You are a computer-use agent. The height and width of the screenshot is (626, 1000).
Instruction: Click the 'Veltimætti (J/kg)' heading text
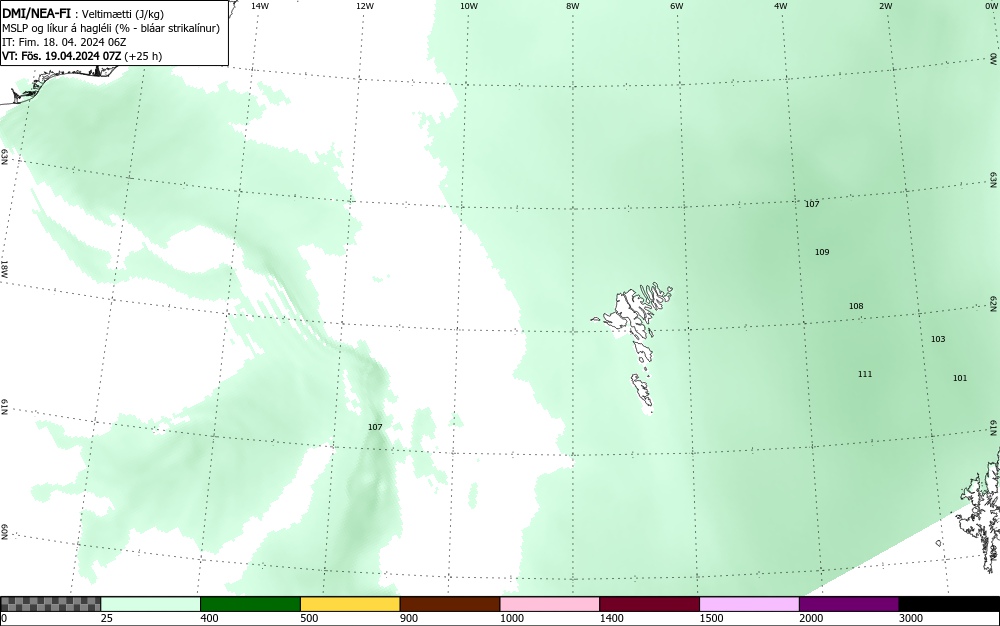click(123, 15)
